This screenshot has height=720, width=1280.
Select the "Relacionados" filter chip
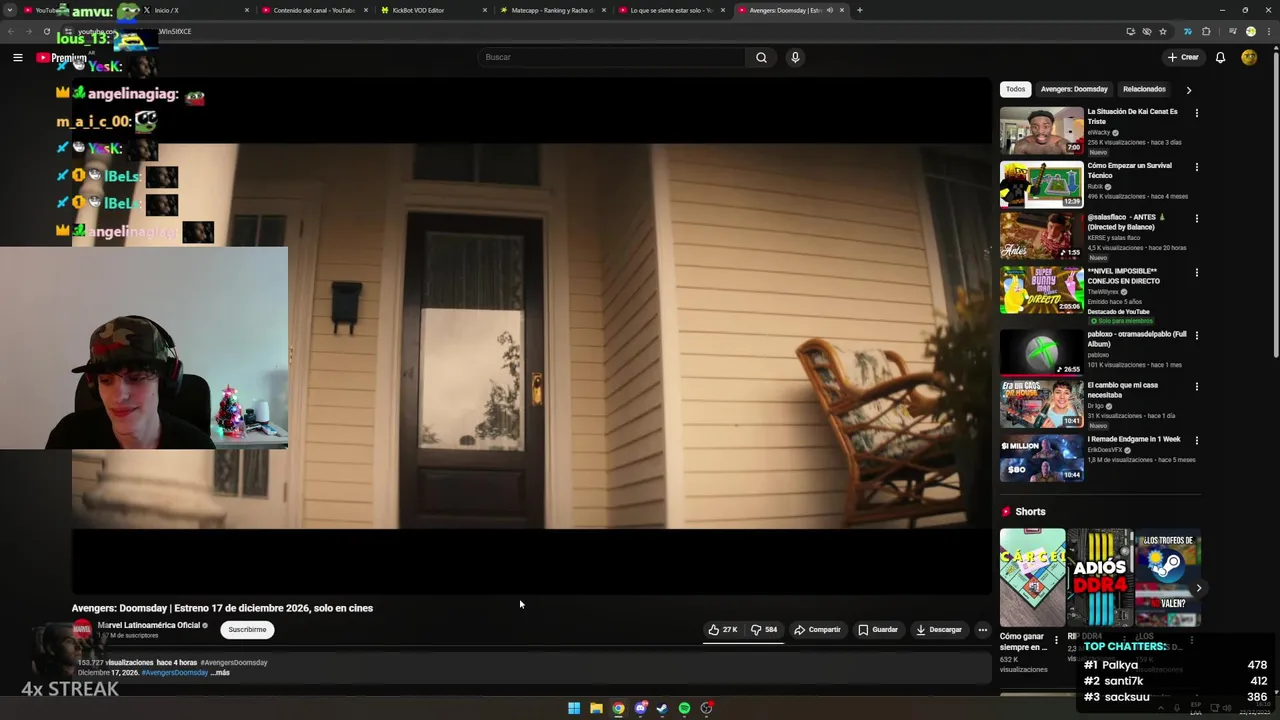pos(1144,89)
